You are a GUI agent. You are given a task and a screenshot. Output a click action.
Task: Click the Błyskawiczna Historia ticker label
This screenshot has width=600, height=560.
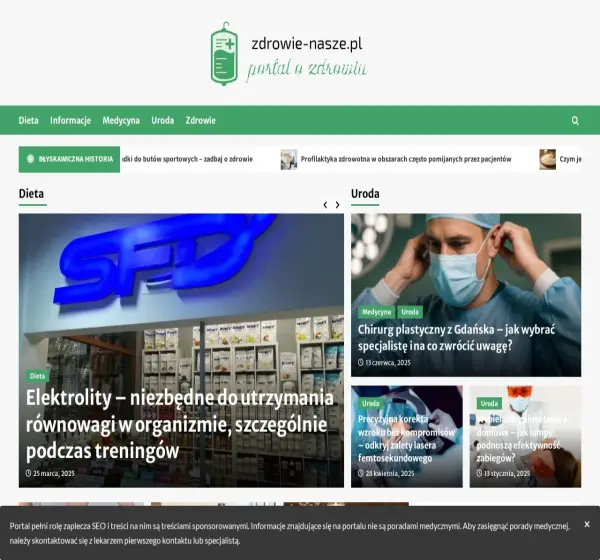tap(69, 159)
